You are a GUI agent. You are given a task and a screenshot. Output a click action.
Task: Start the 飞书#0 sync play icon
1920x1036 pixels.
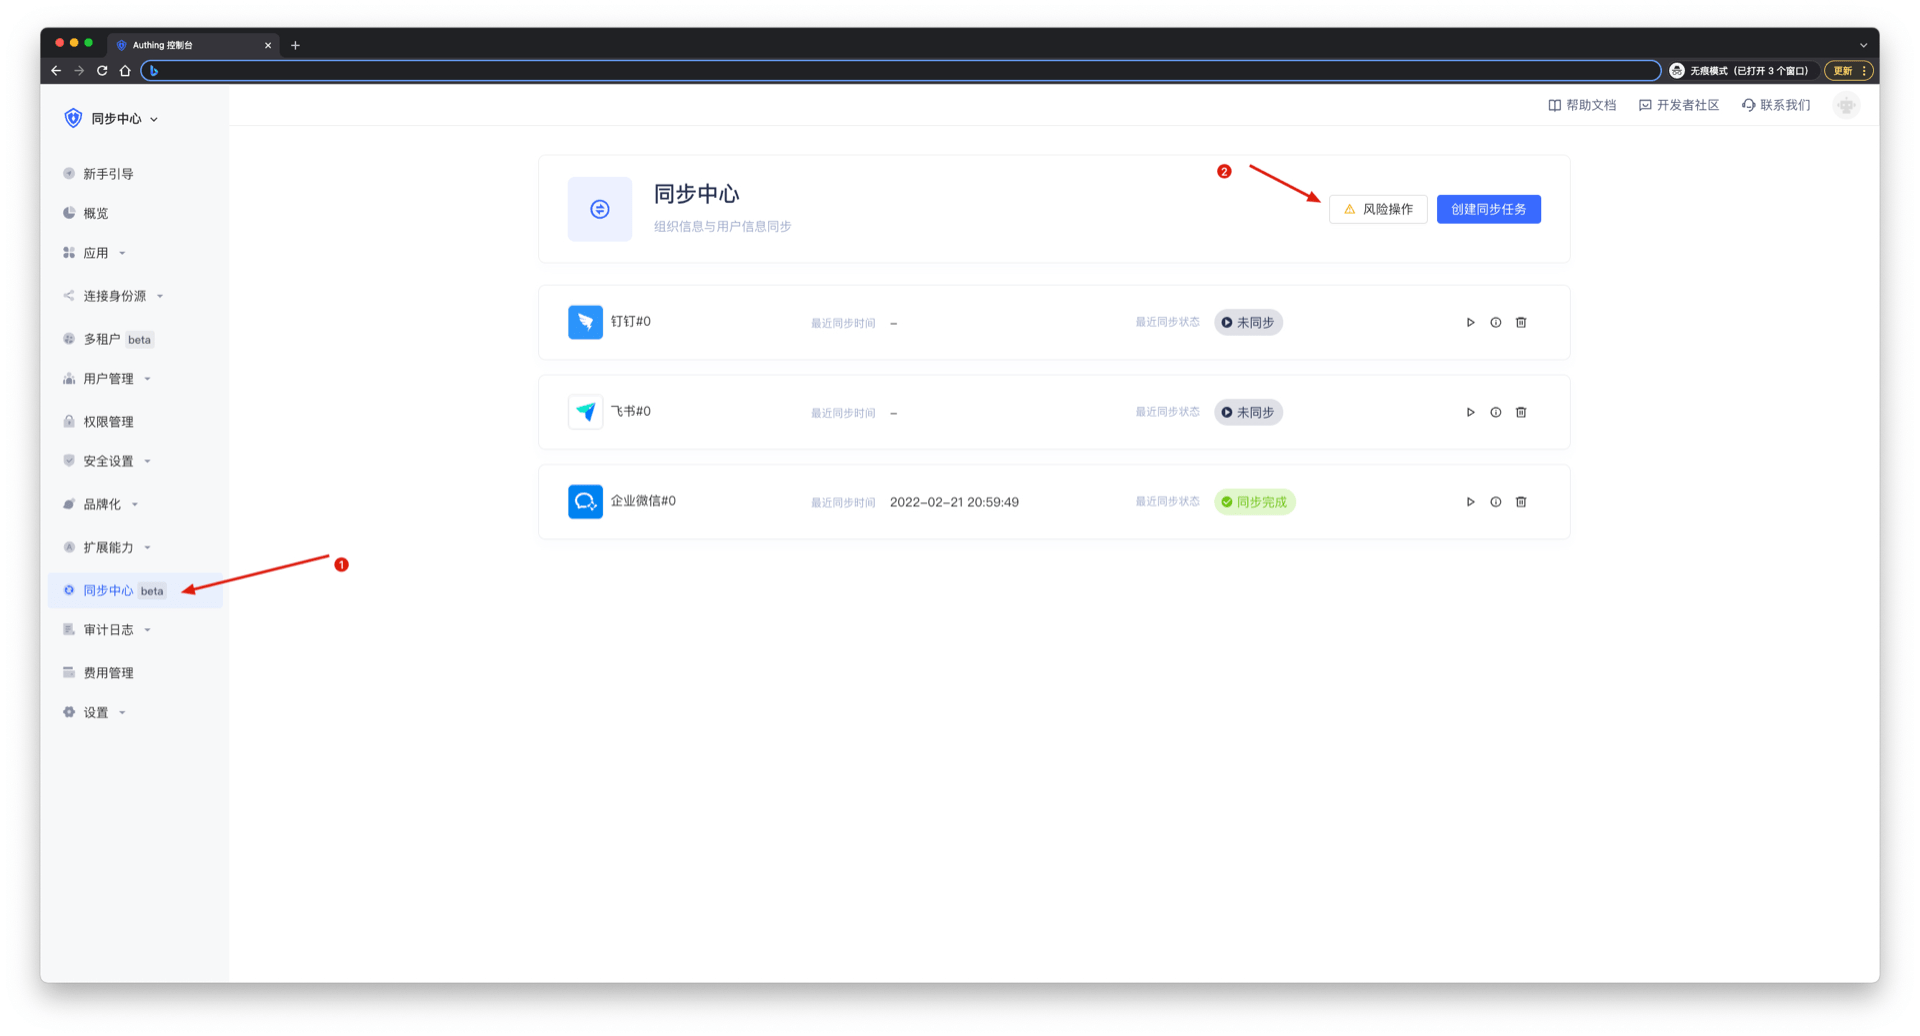tap(1470, 412)
